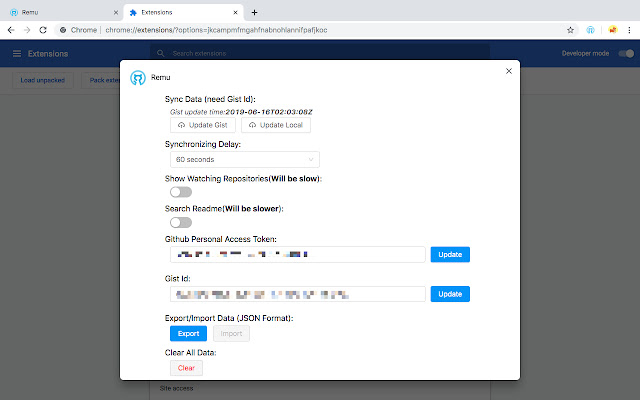Viewport: 640px width, 400px height.
Task: Click the Update Gist button
Action: click(x=203, y=125)
